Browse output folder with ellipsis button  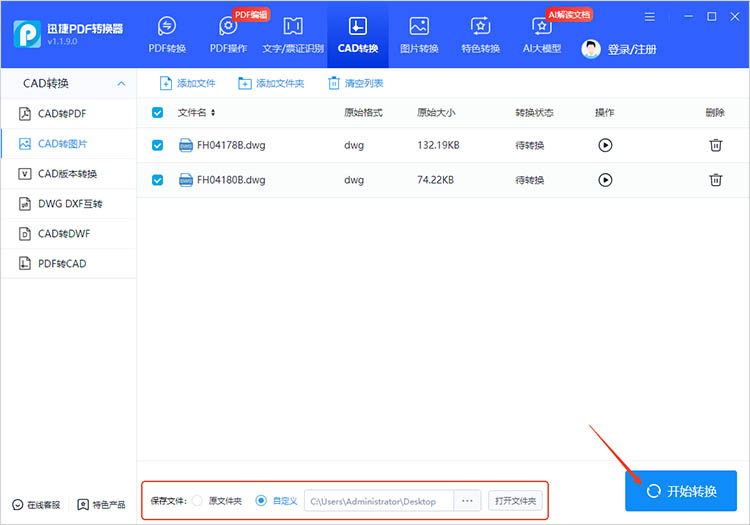[x=467, y=501]
